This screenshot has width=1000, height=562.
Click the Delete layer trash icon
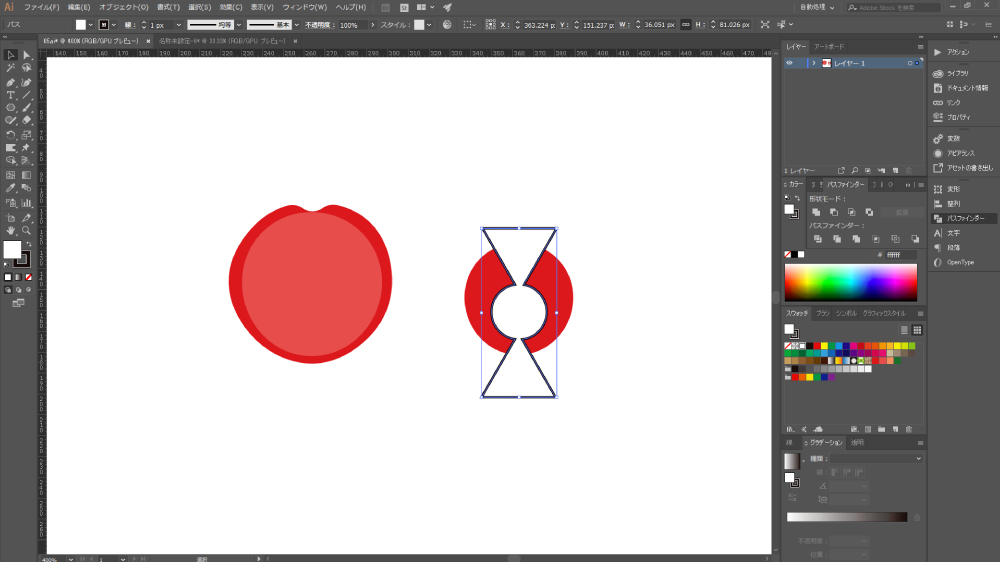(x=909, y=171)
